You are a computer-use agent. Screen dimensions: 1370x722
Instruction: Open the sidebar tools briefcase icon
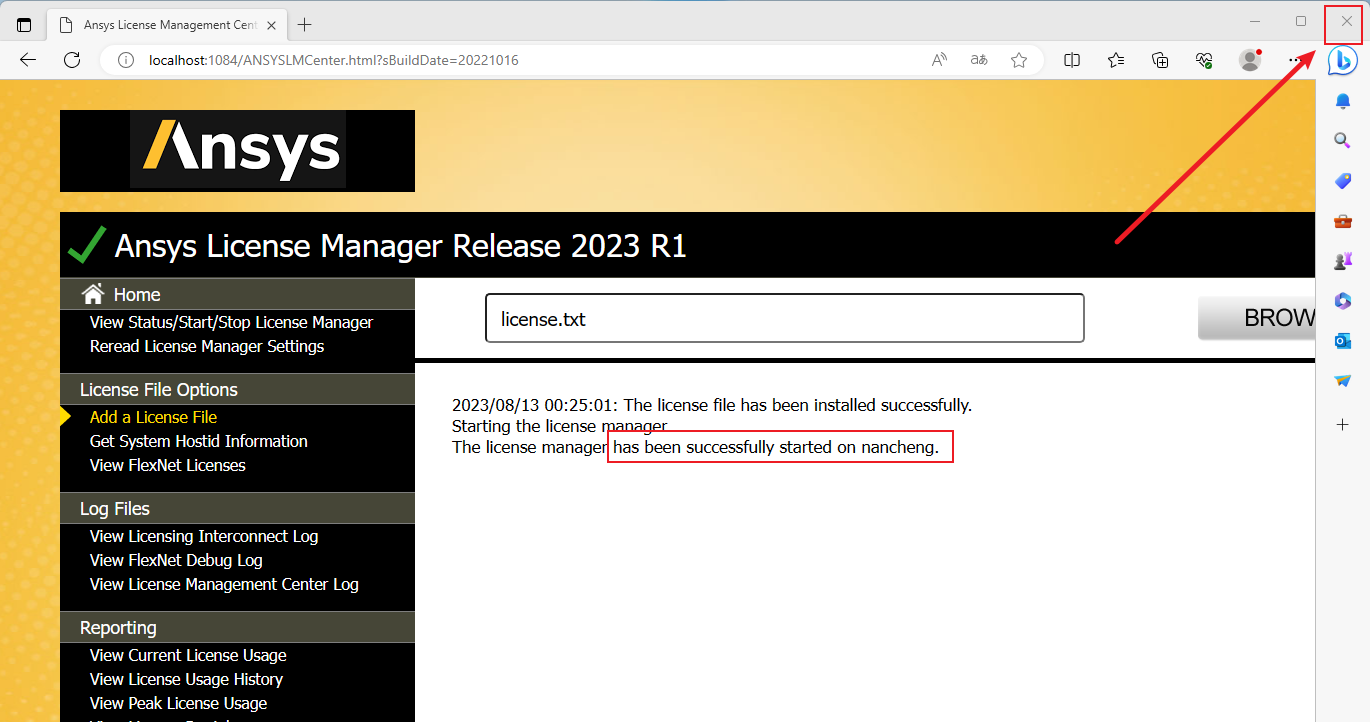(x=1343, y=221)
